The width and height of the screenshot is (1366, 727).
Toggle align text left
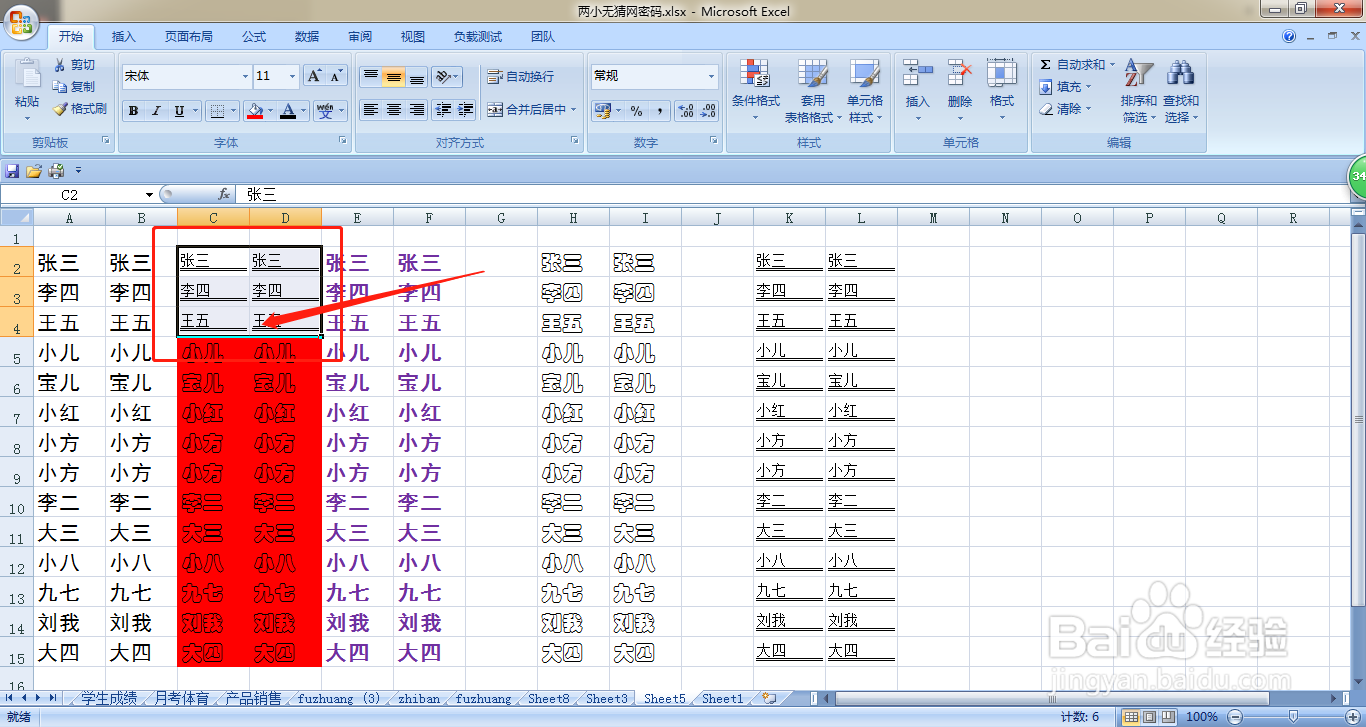pyautogui.click(x=371, y=109)
